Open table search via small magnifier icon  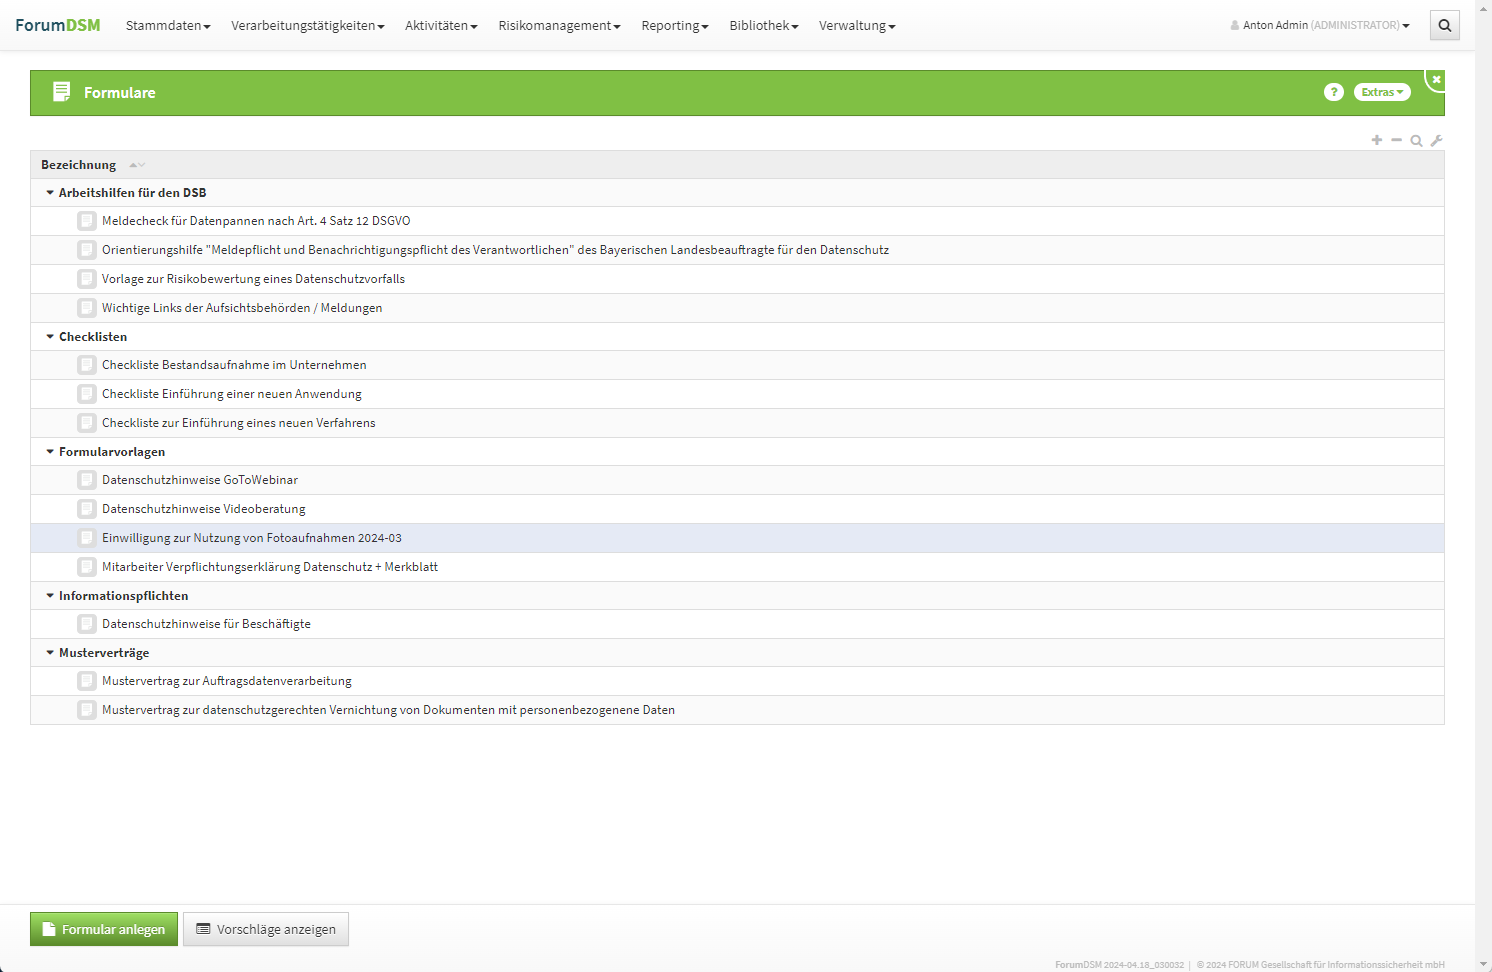[1416, 141]
